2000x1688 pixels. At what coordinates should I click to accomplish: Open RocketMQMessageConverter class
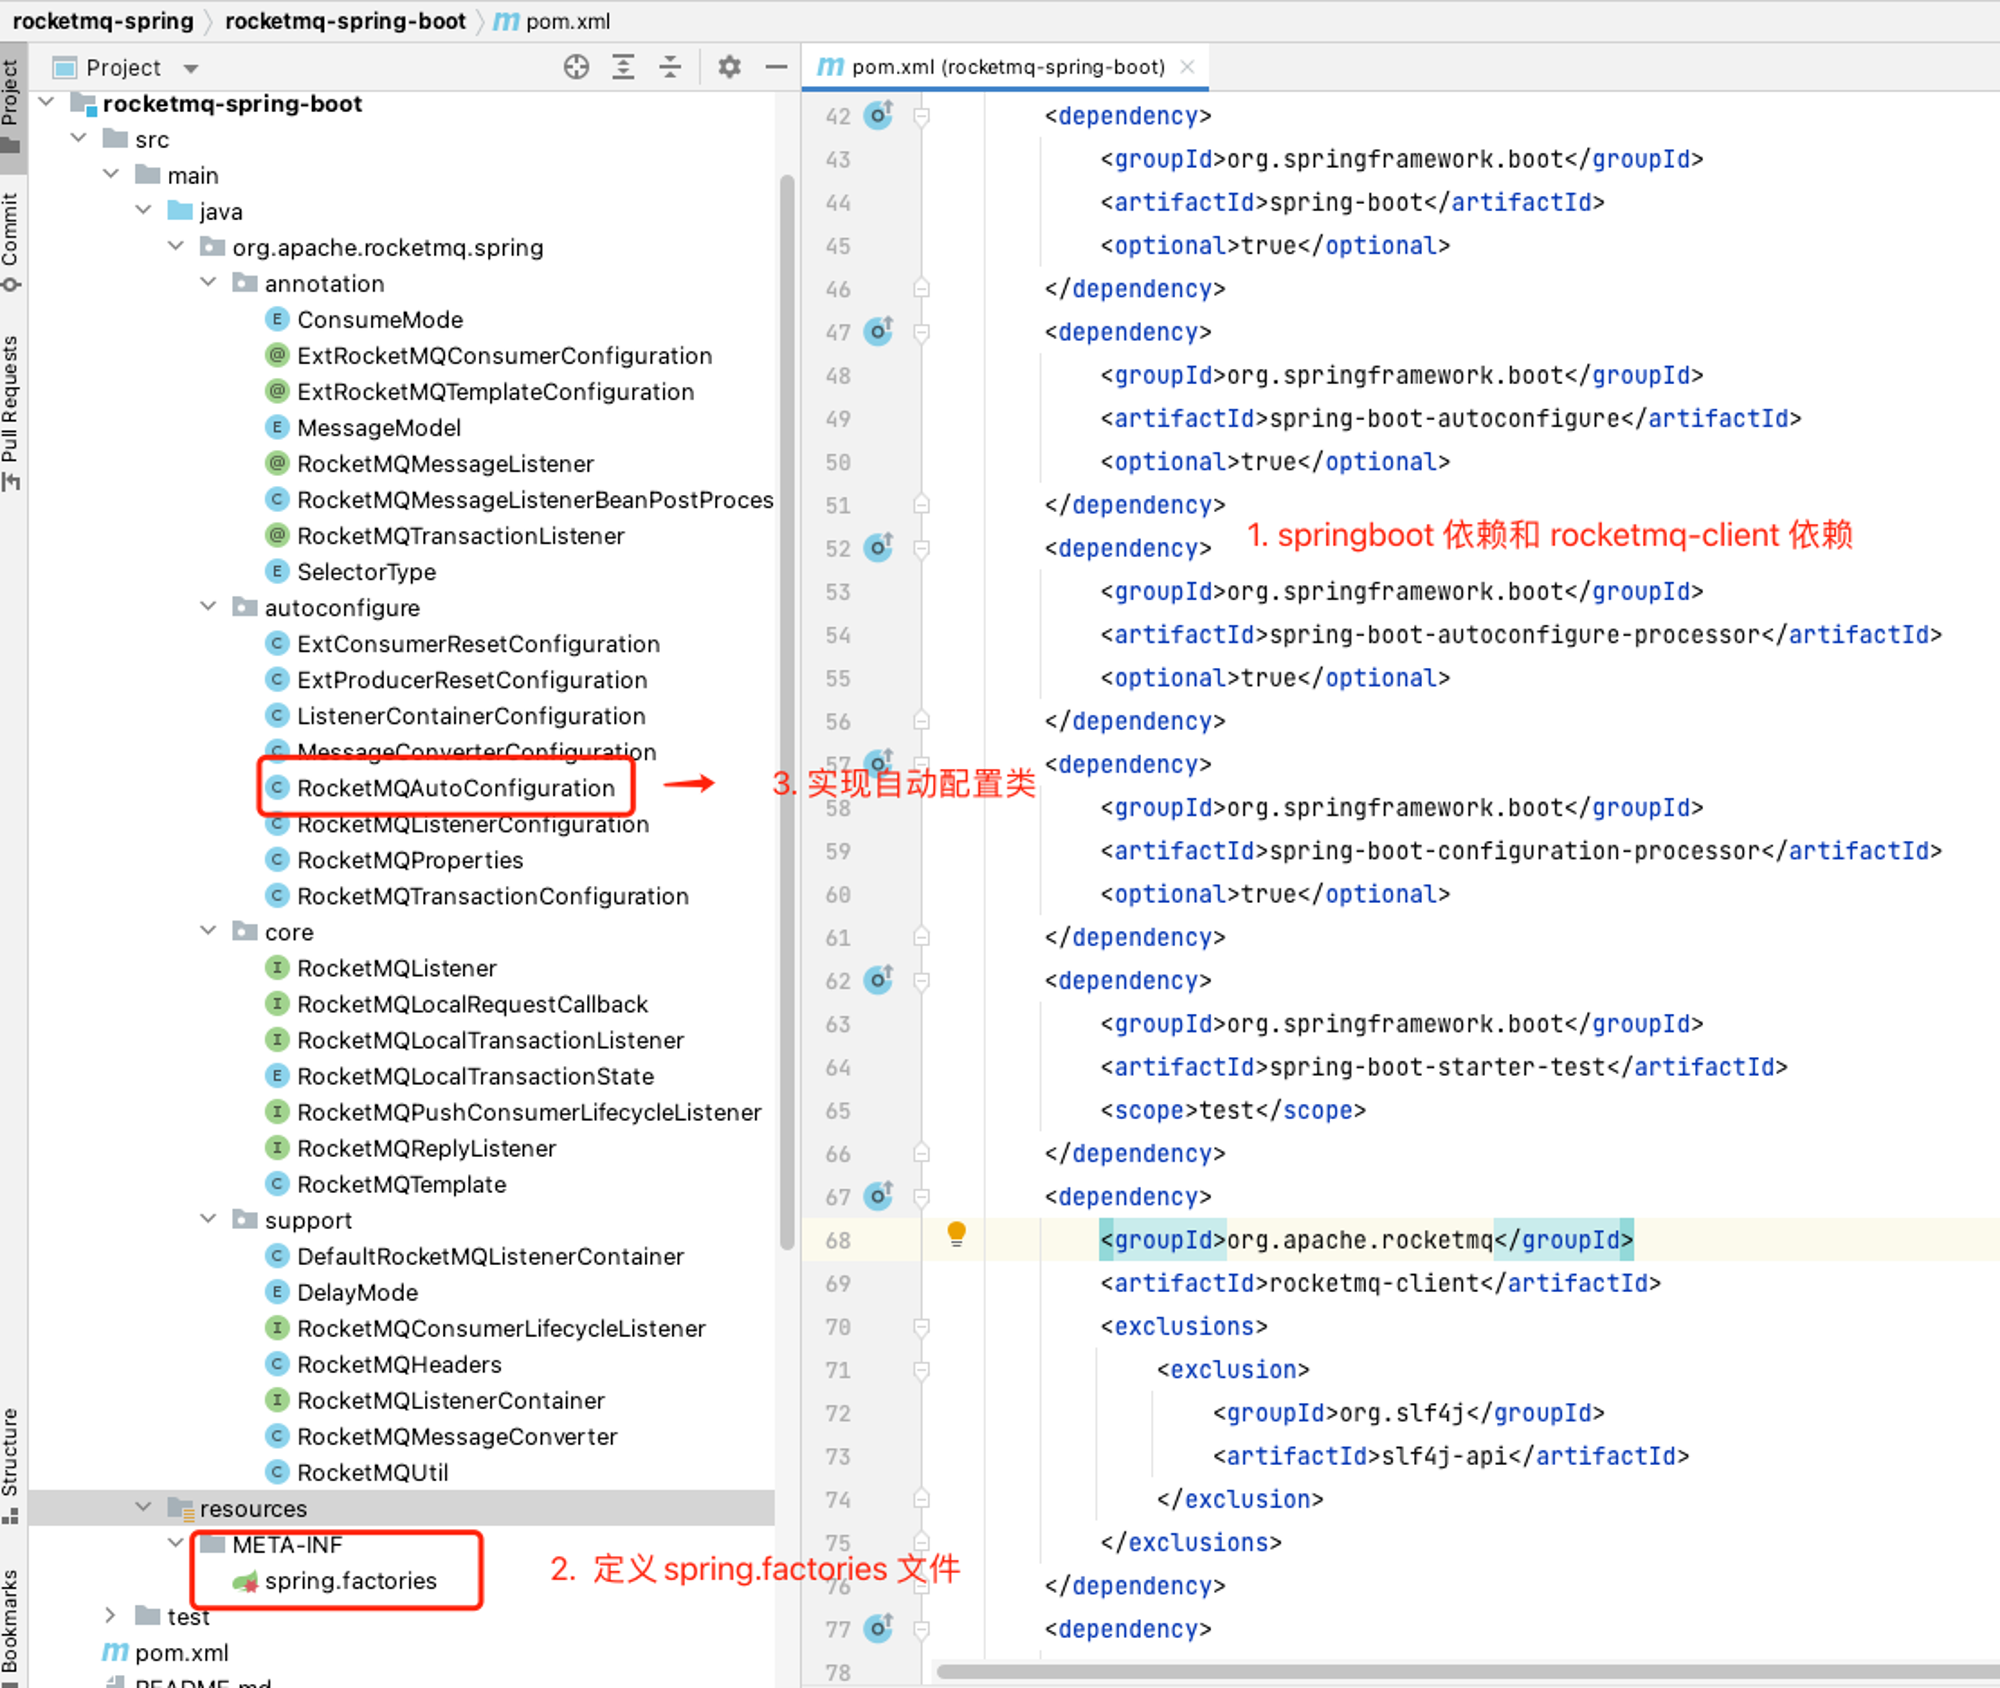441,1435
